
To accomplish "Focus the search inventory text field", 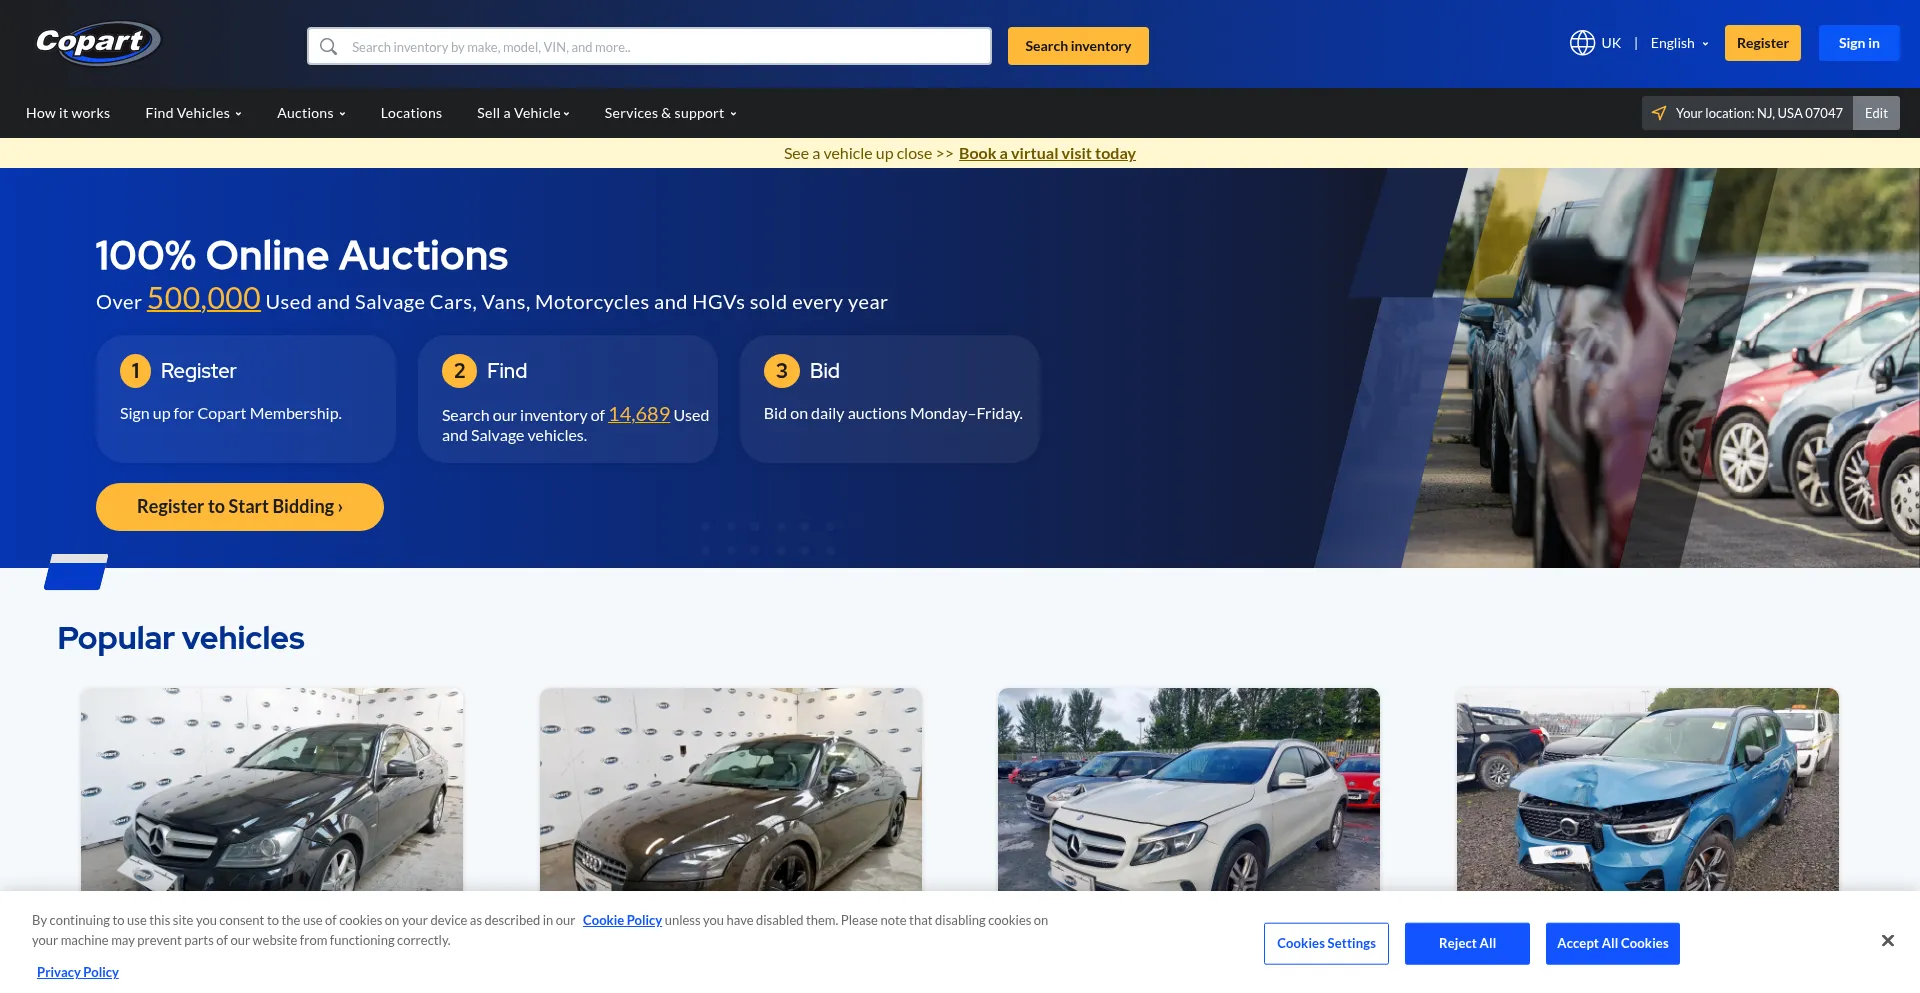I will [x=665, y=47].
